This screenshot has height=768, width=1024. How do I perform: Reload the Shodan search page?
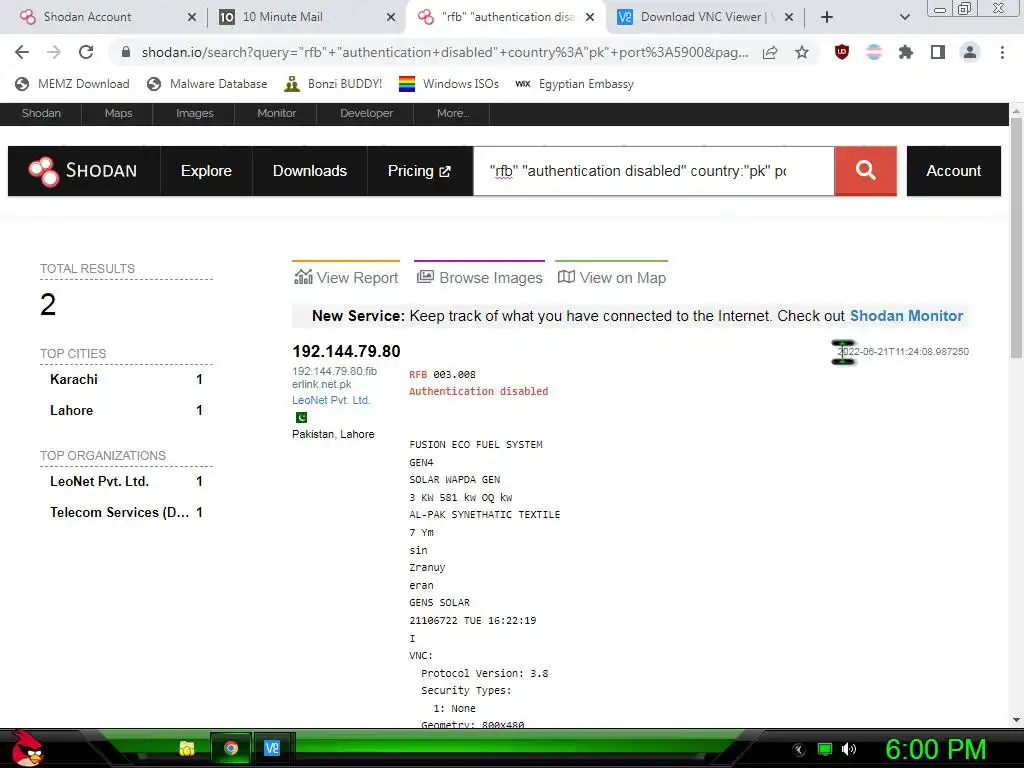pyautogui.click(x=86, y=52)
